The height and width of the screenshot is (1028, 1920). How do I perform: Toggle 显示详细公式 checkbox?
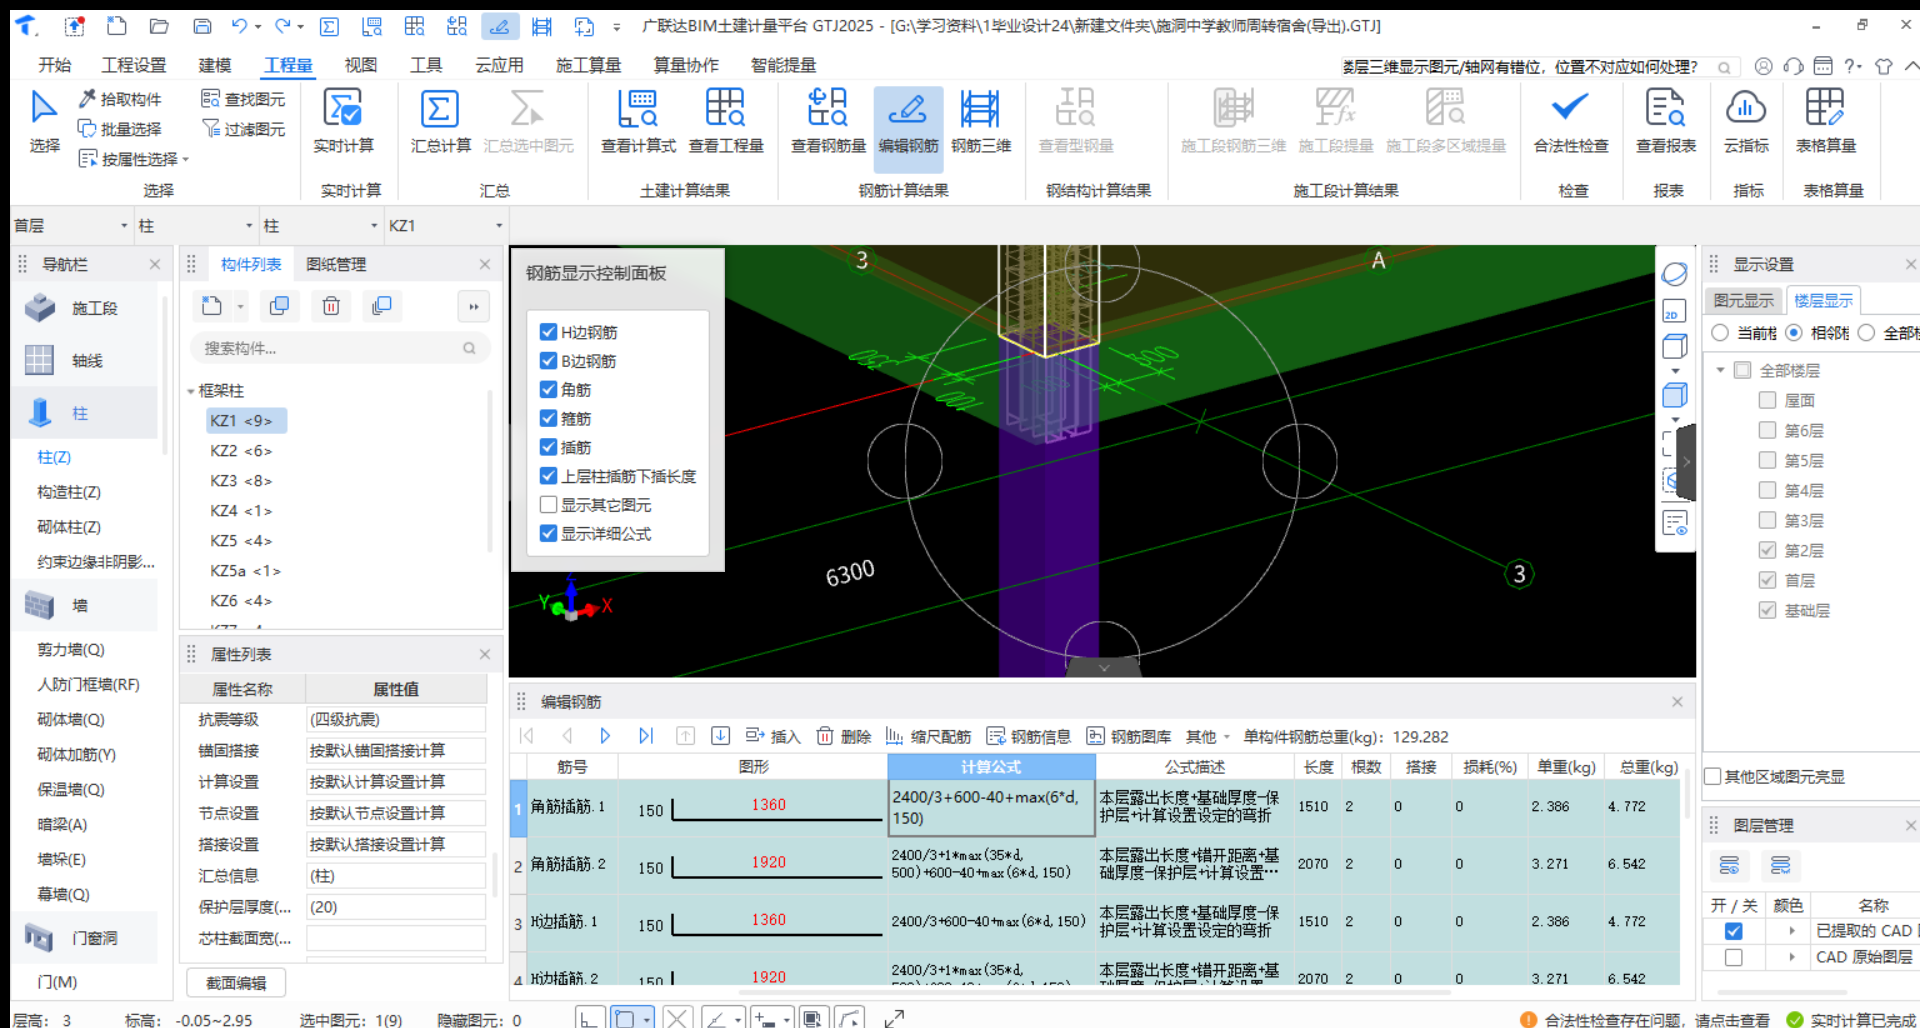(x=548, y=534)
